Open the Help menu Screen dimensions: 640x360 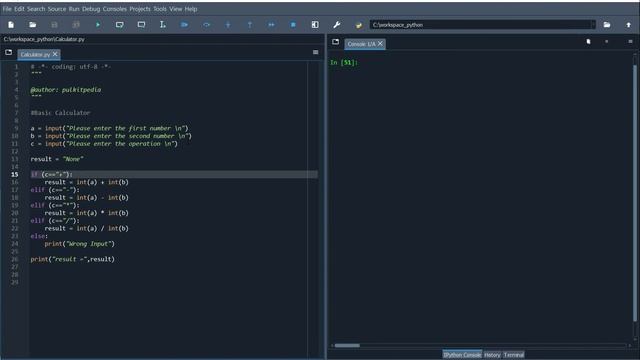(191, 9)
